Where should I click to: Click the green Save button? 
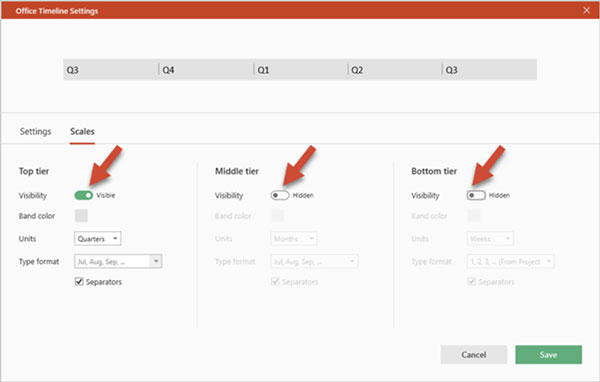[548, 354]
